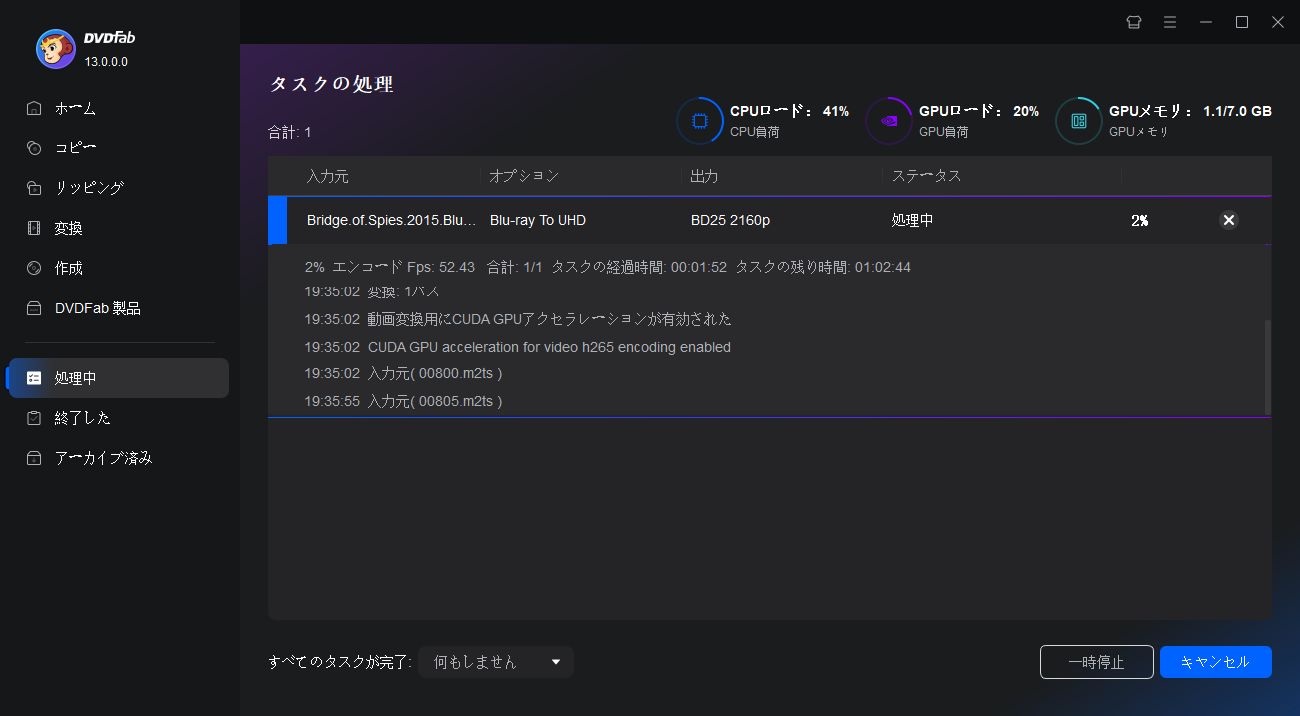The width and height of the screenshot is (1300, 716).
Task: Select the リッピング ripper icon
Action: tap(34, 188)
